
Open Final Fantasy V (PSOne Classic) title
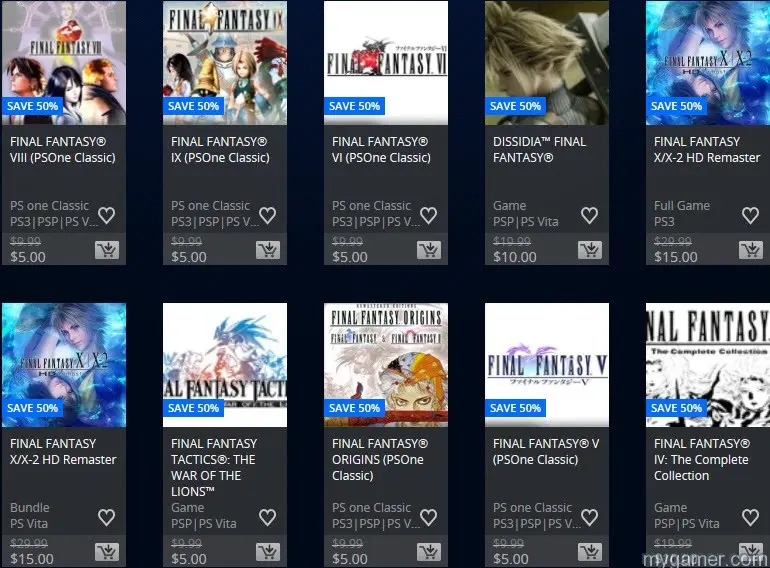(x=546, y=452)
